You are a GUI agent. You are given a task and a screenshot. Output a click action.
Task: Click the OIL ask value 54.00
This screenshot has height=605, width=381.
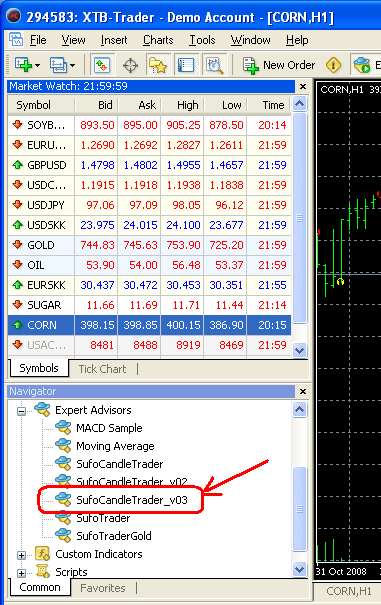click(143, 265)
